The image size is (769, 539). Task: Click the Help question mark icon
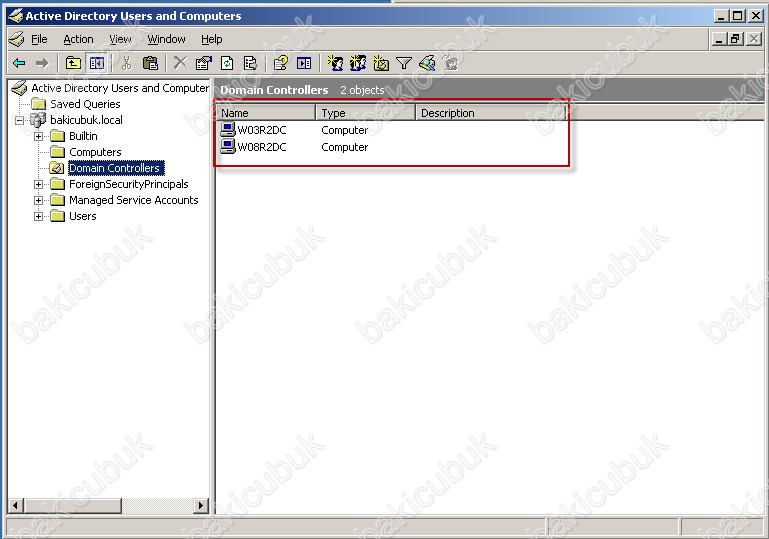coord(281,63)
